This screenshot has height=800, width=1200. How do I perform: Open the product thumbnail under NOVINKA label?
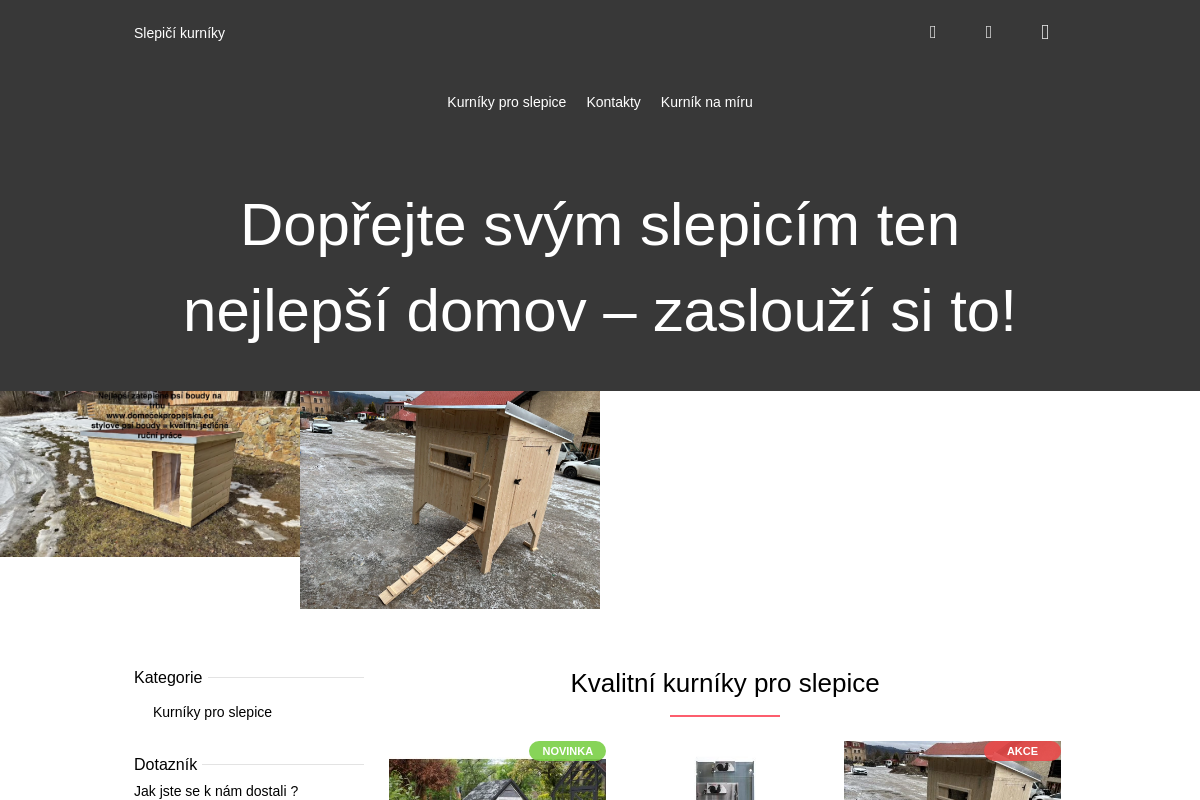pyautogui.click(x=497, y=780)
